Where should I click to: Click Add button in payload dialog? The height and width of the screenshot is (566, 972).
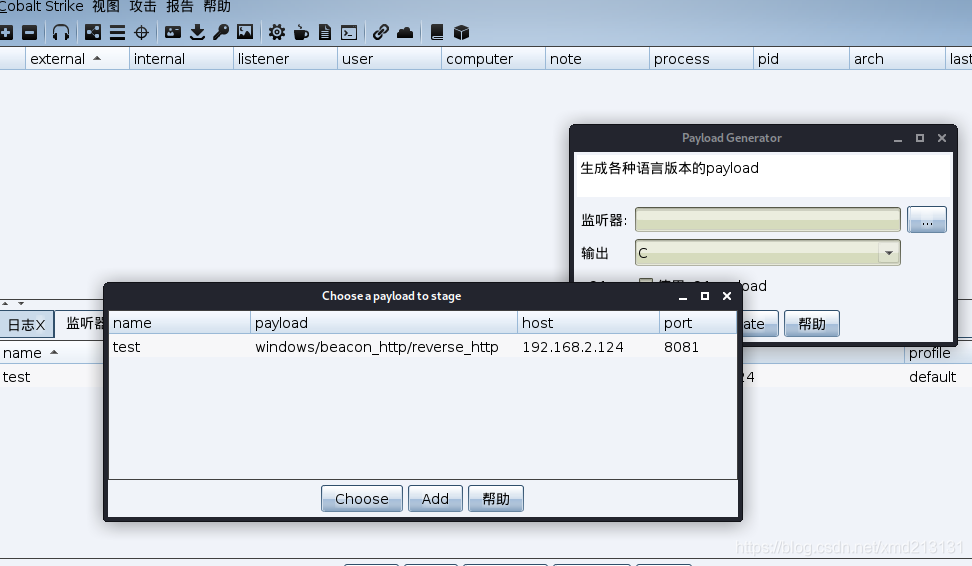(x=435, y=498)
